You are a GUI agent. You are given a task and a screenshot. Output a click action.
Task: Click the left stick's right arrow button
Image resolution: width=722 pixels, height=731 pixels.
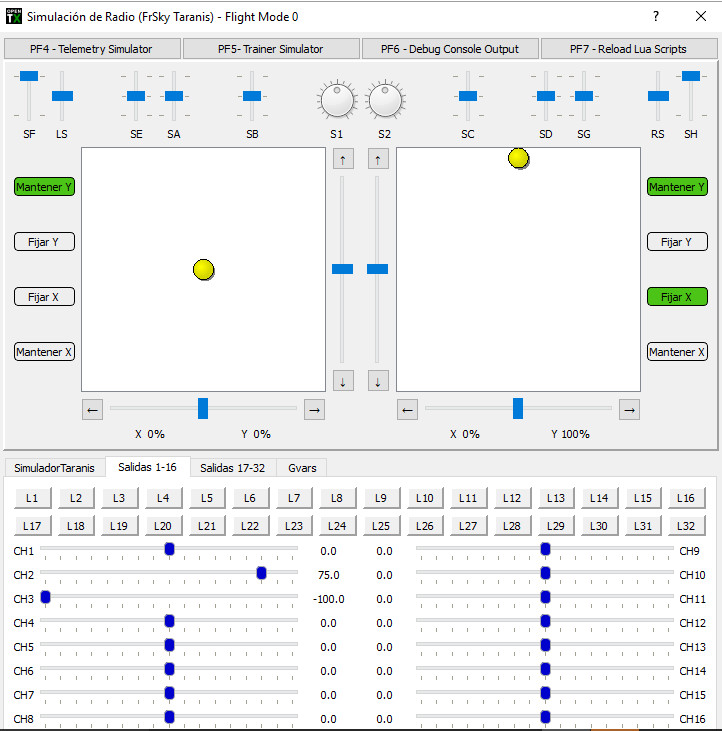pyautogui.click(x=314, y=409)
